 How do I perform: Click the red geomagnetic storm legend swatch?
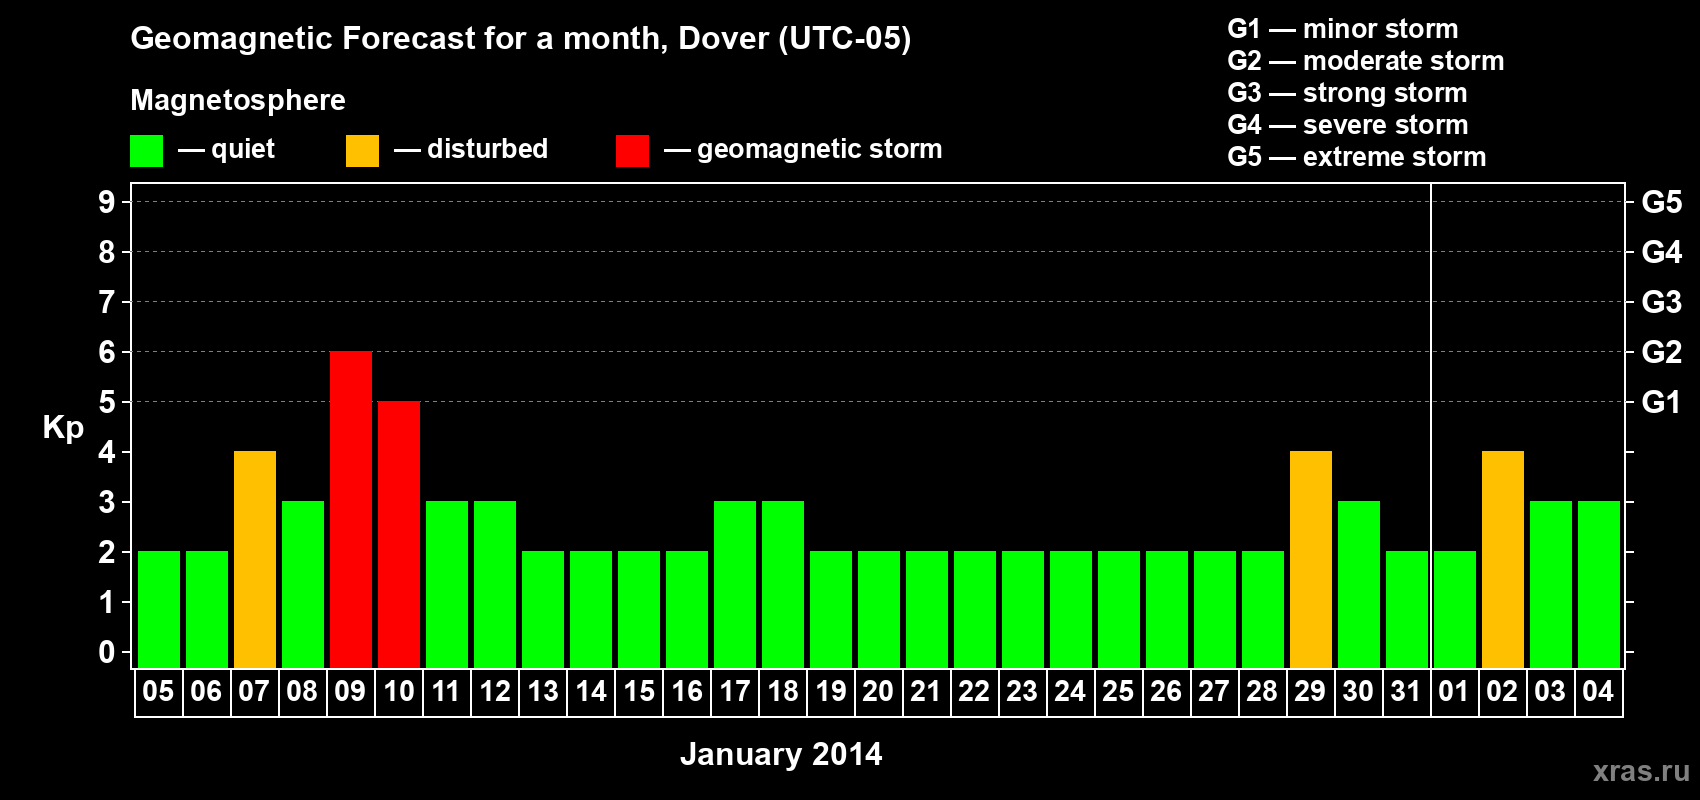tap(632, 151)
